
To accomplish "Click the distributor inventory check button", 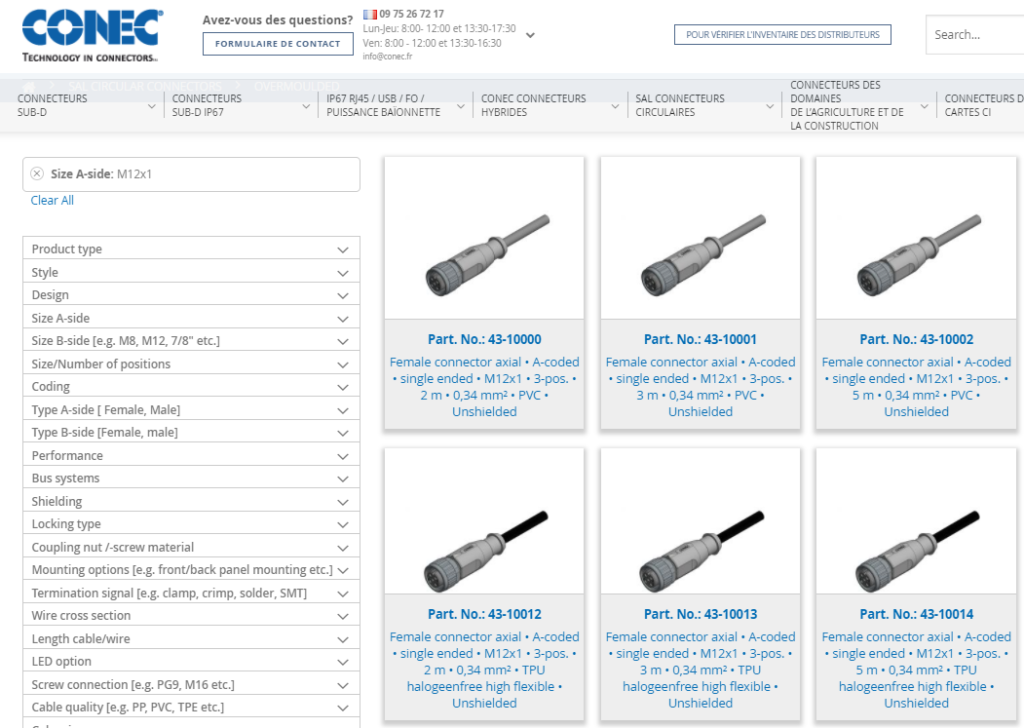I will [x=782, y=35].
